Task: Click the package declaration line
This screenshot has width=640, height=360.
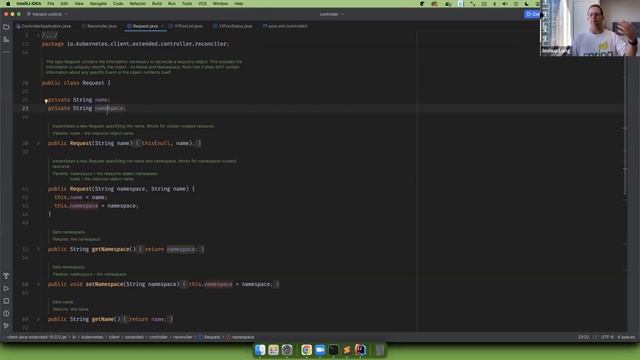Action: coord(135,44)
